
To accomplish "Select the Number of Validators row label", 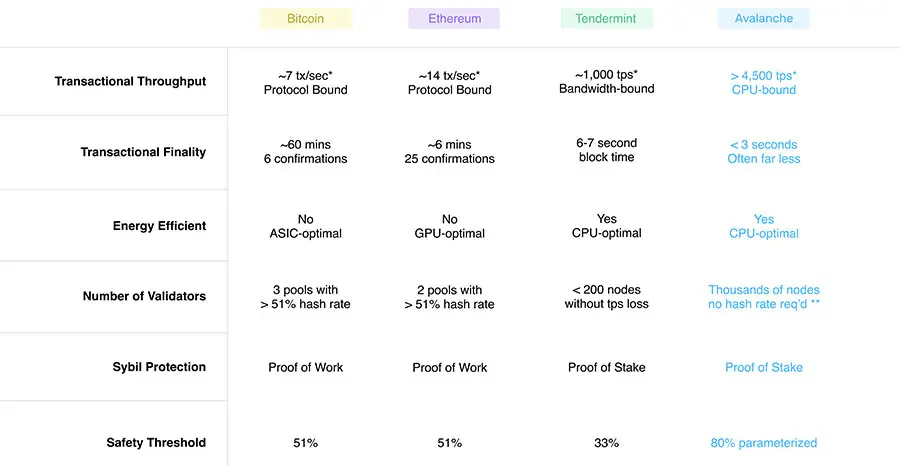I will 144,297.
